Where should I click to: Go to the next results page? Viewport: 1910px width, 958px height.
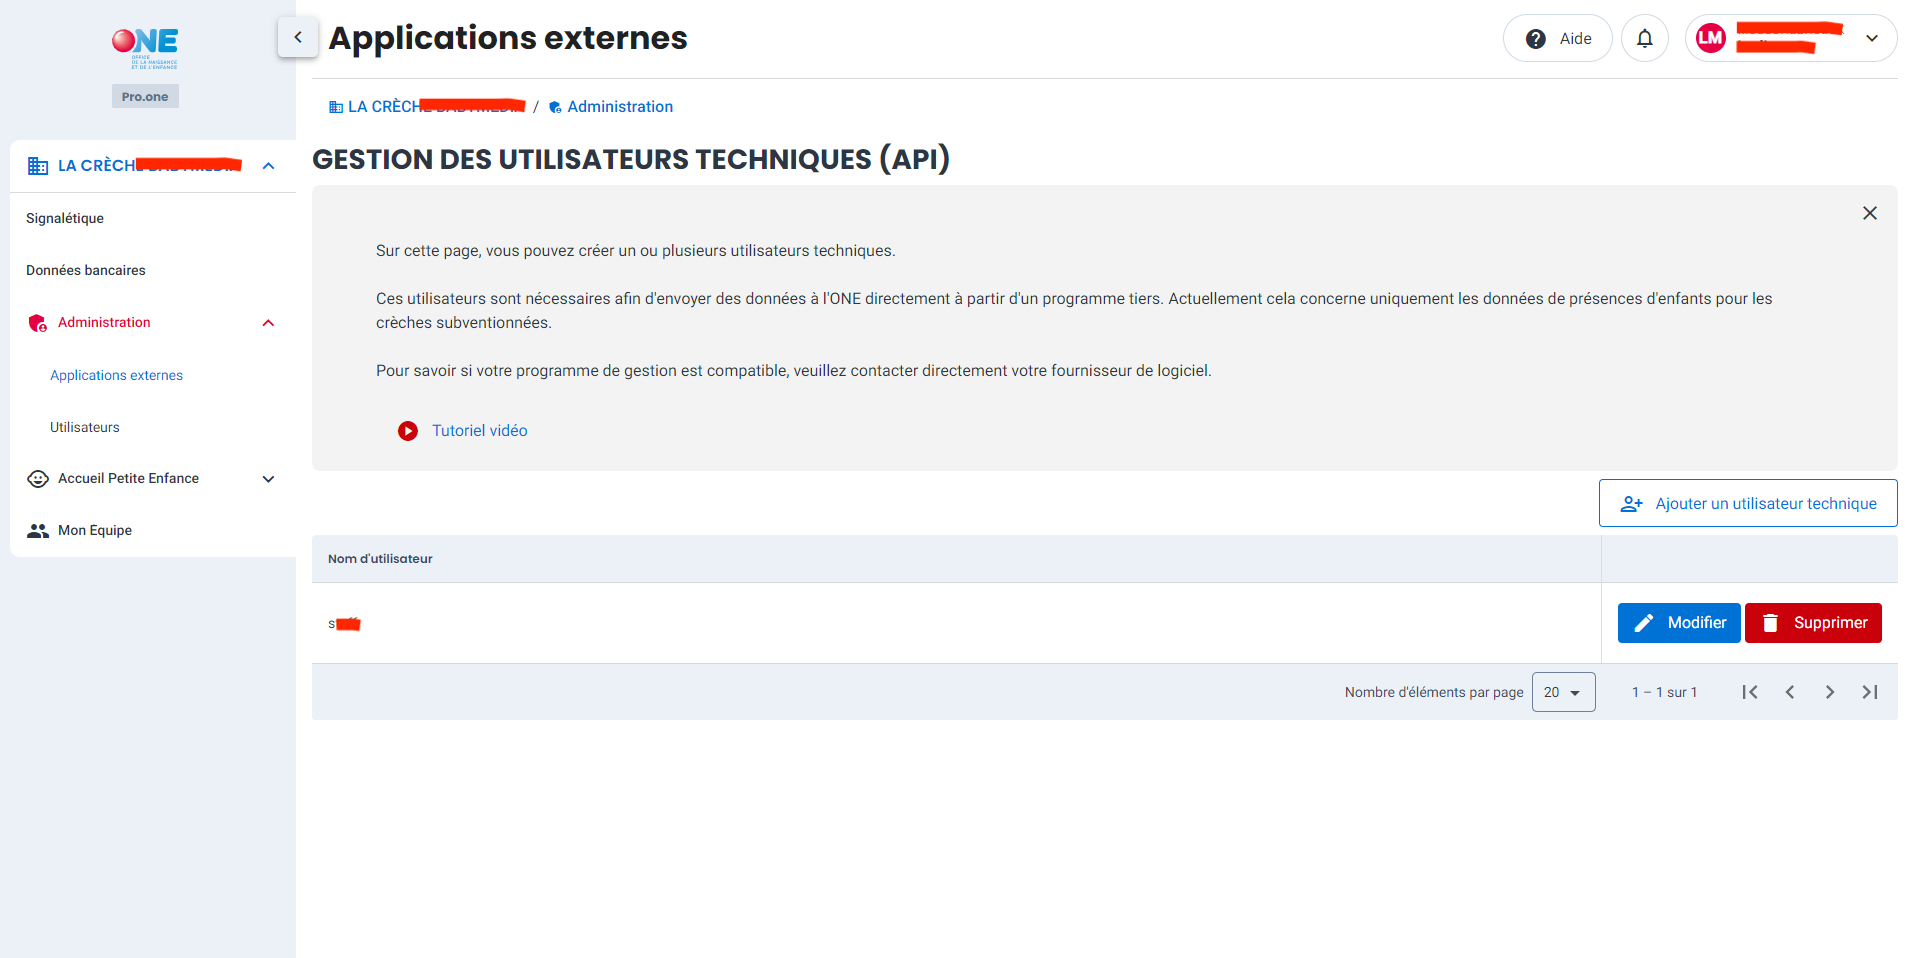tap(1829, 692)
